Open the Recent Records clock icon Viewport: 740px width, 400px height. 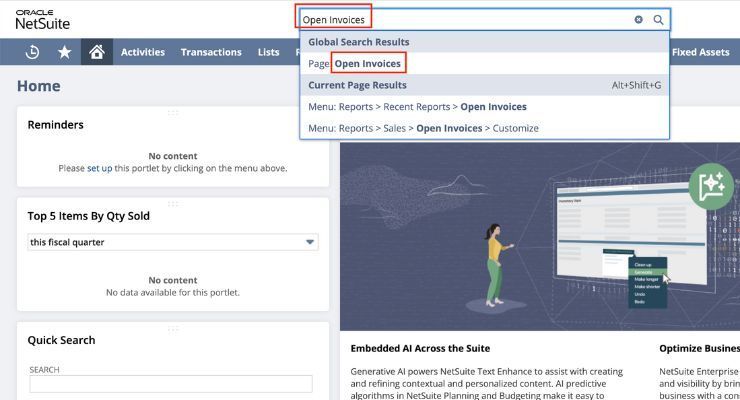32,52
